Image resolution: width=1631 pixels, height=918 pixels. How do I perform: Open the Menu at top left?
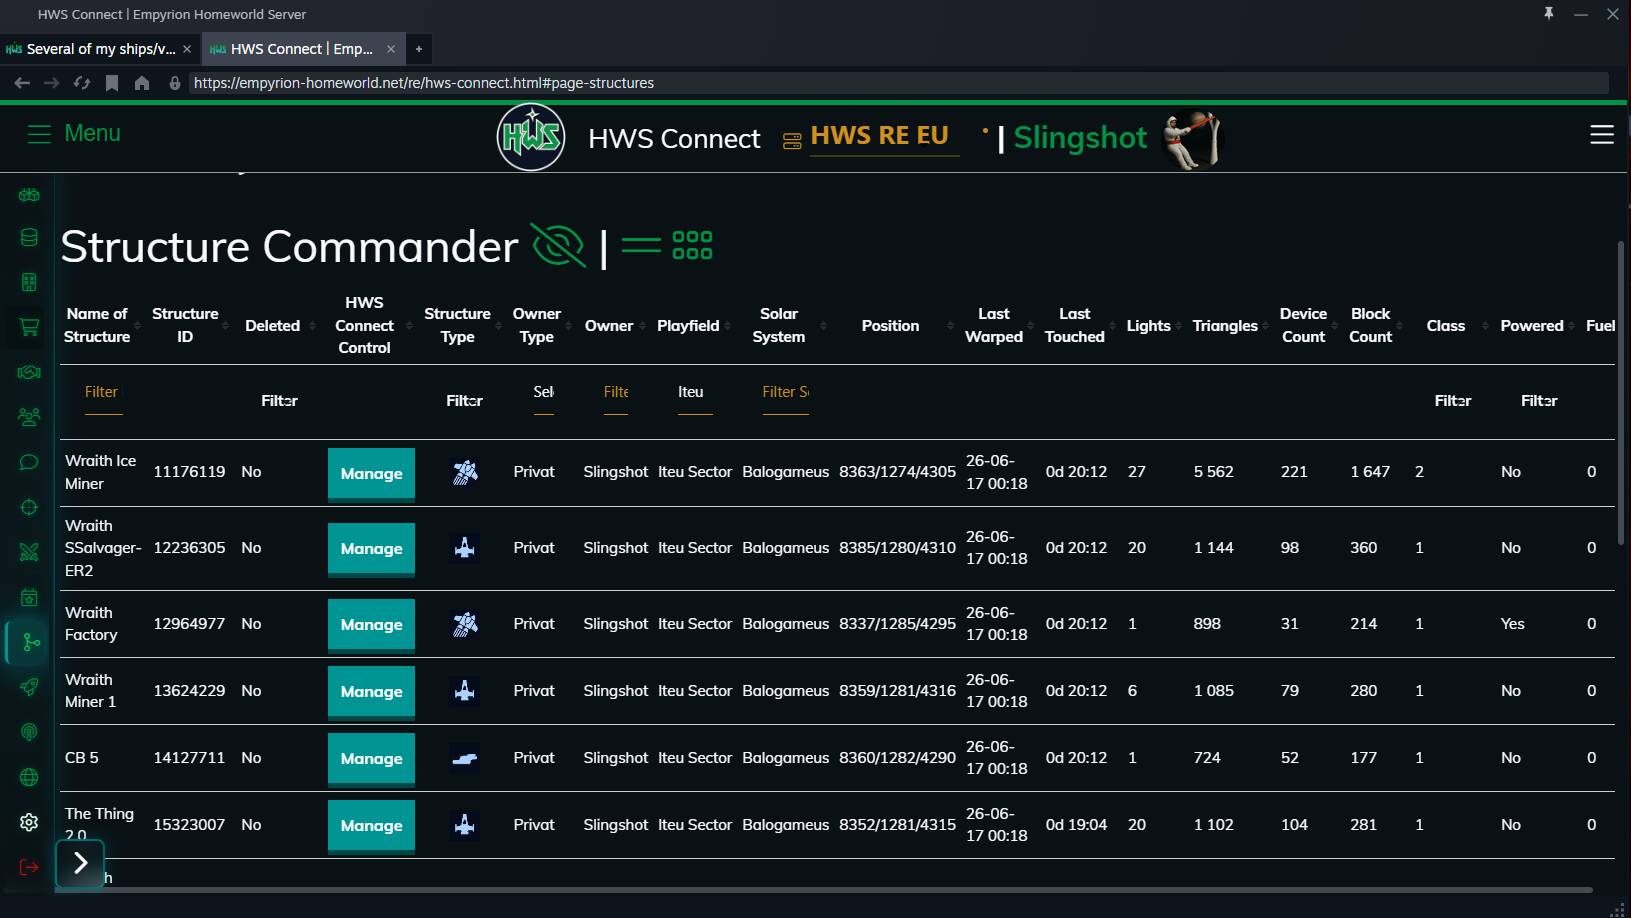pyautogui.click(x=74, y=134)
